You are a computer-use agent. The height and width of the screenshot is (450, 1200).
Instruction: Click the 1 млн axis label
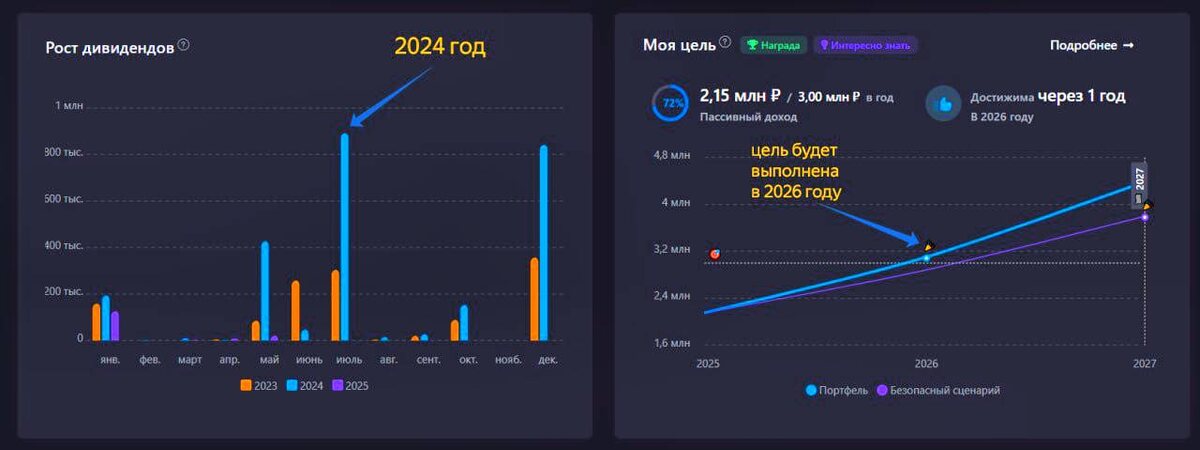68,106
